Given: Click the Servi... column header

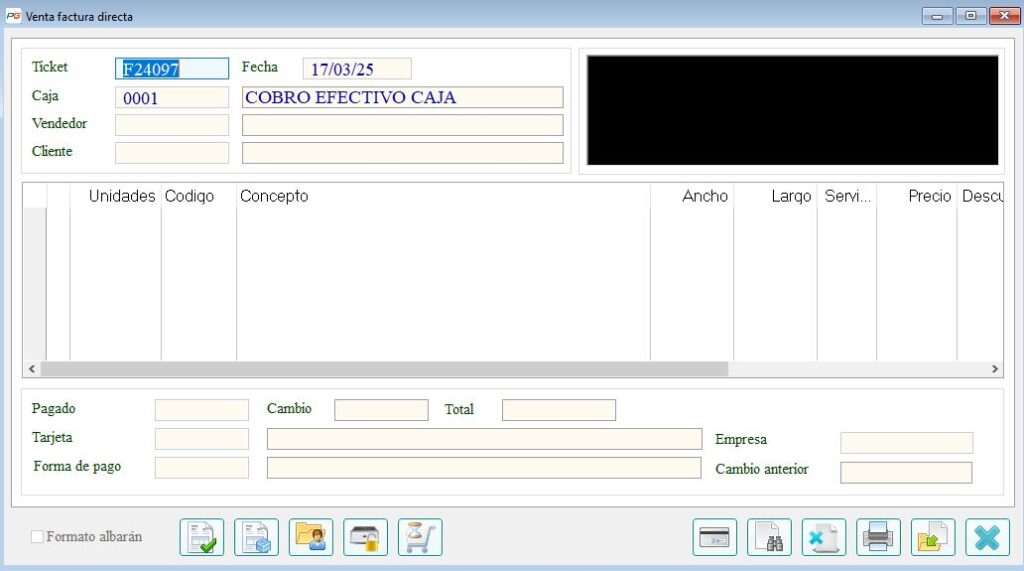Looking at the screenshot, I should (847, 196).
